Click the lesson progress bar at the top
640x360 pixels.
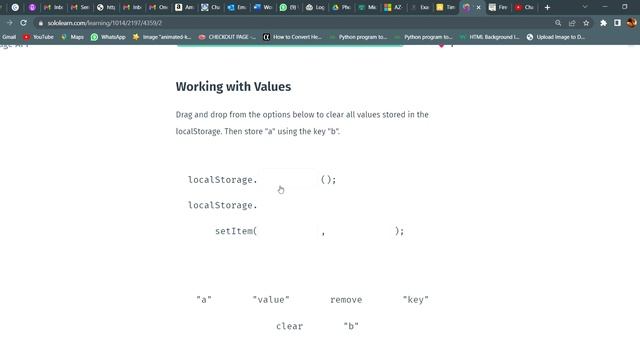290,46
